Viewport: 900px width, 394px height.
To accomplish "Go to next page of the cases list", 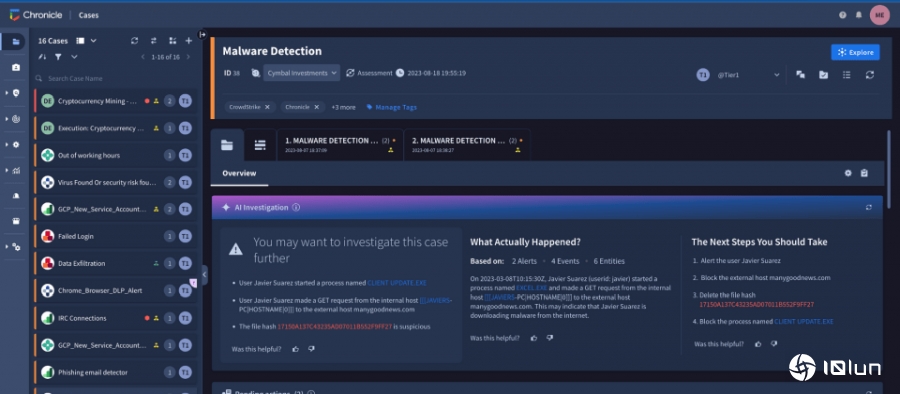I will (188, 57).
